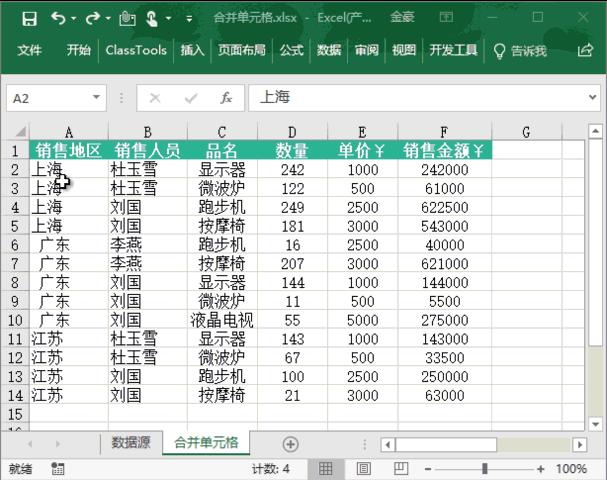Switch to Page Break Preview icon
This screenshot has height=480, width=607.
[401, 468]
